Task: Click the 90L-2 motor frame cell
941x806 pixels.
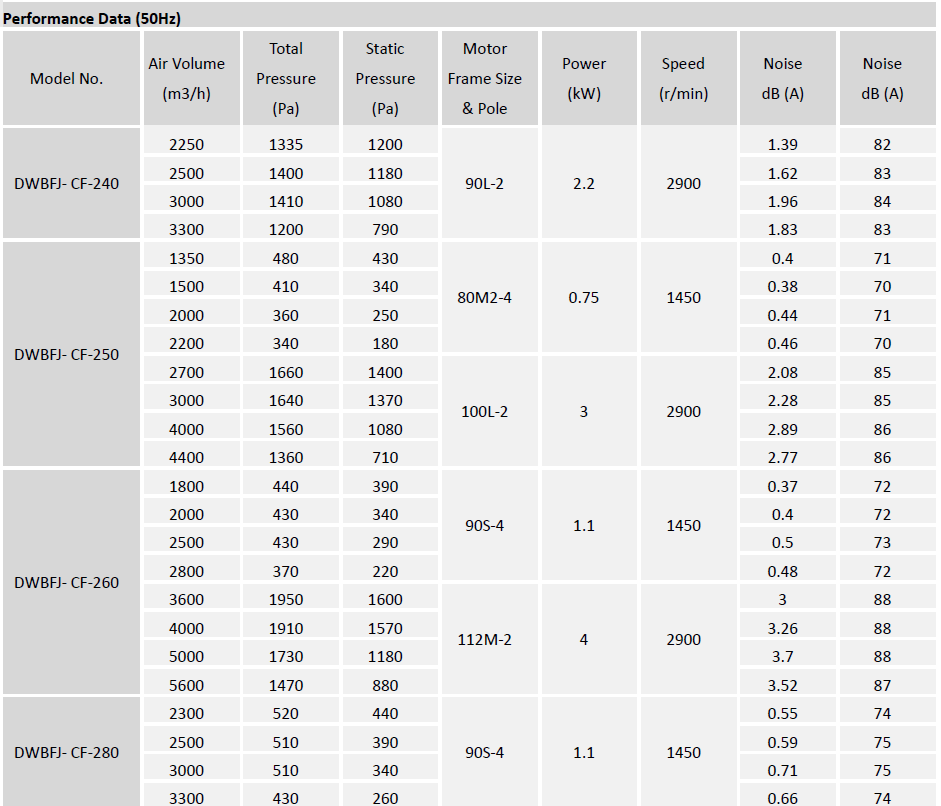Action: tap(485, 184)
